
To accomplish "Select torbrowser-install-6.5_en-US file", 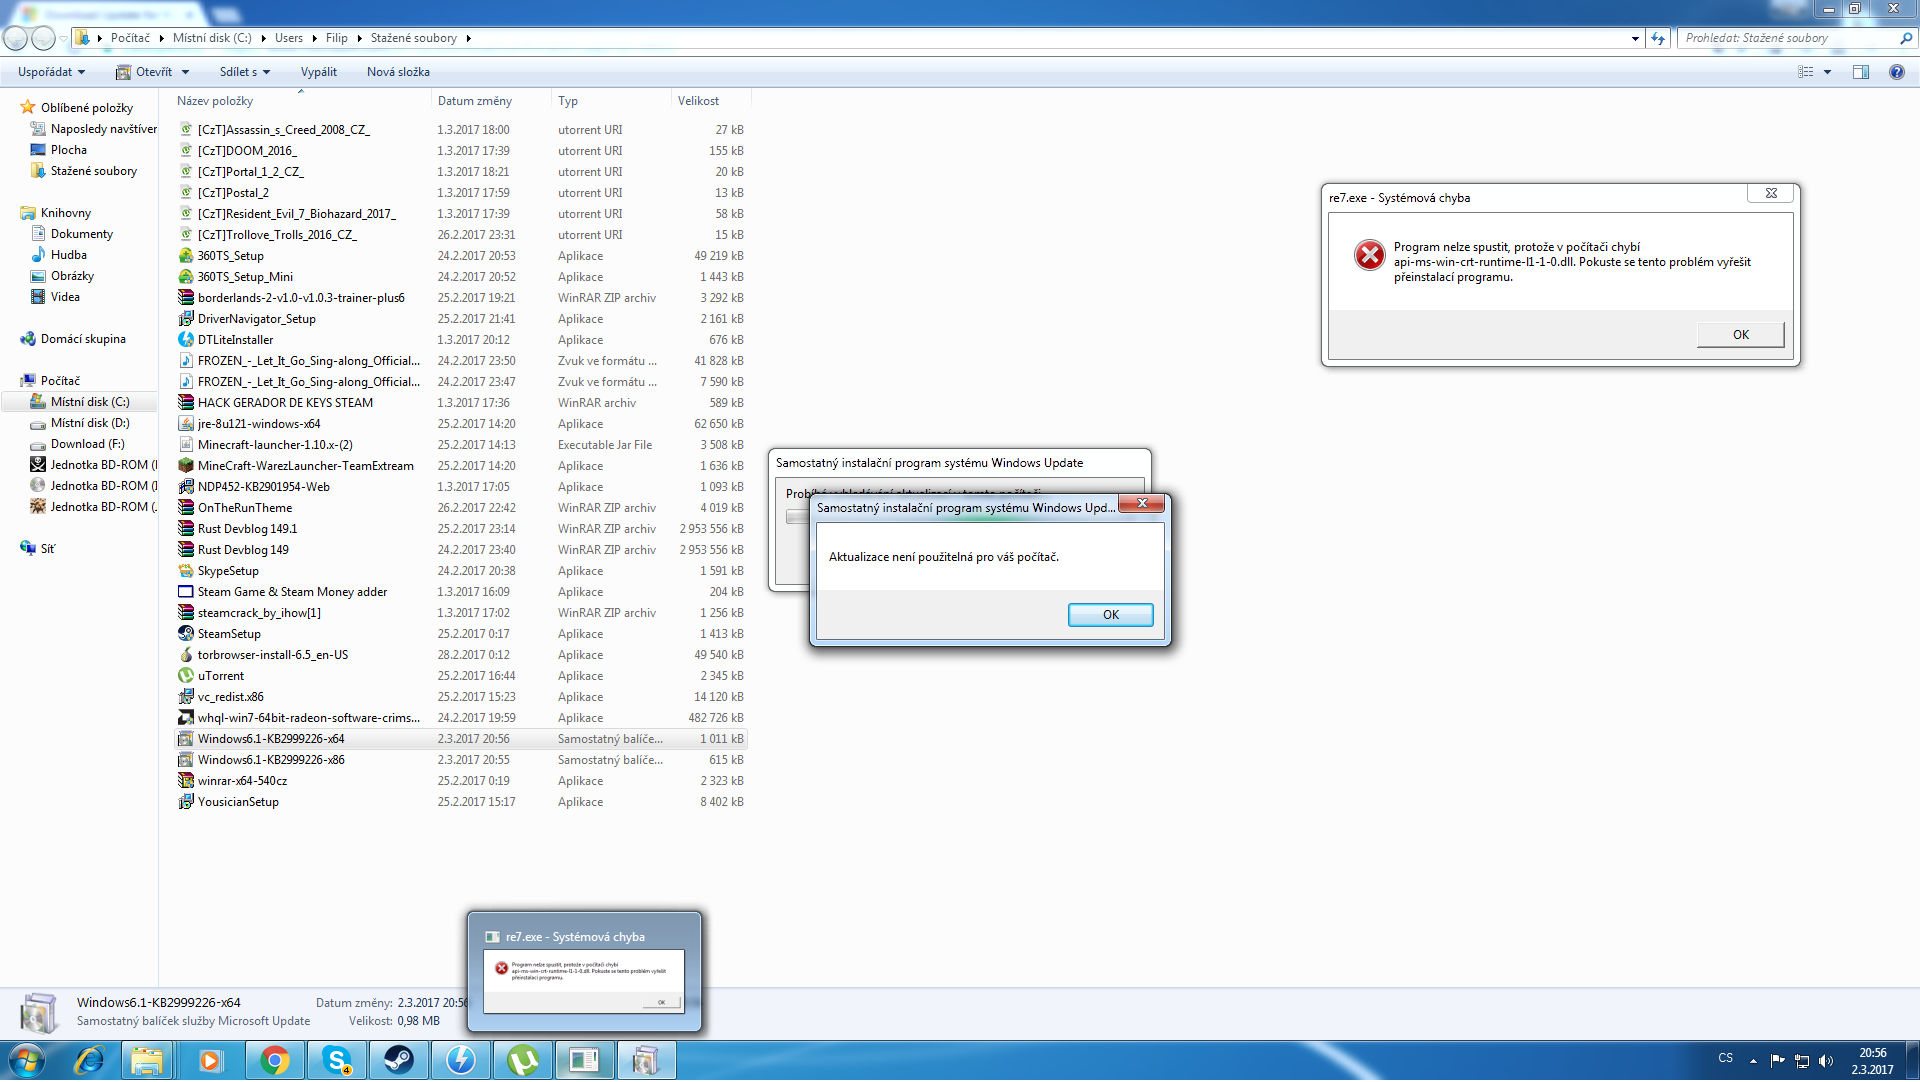I will pos(273,655).
